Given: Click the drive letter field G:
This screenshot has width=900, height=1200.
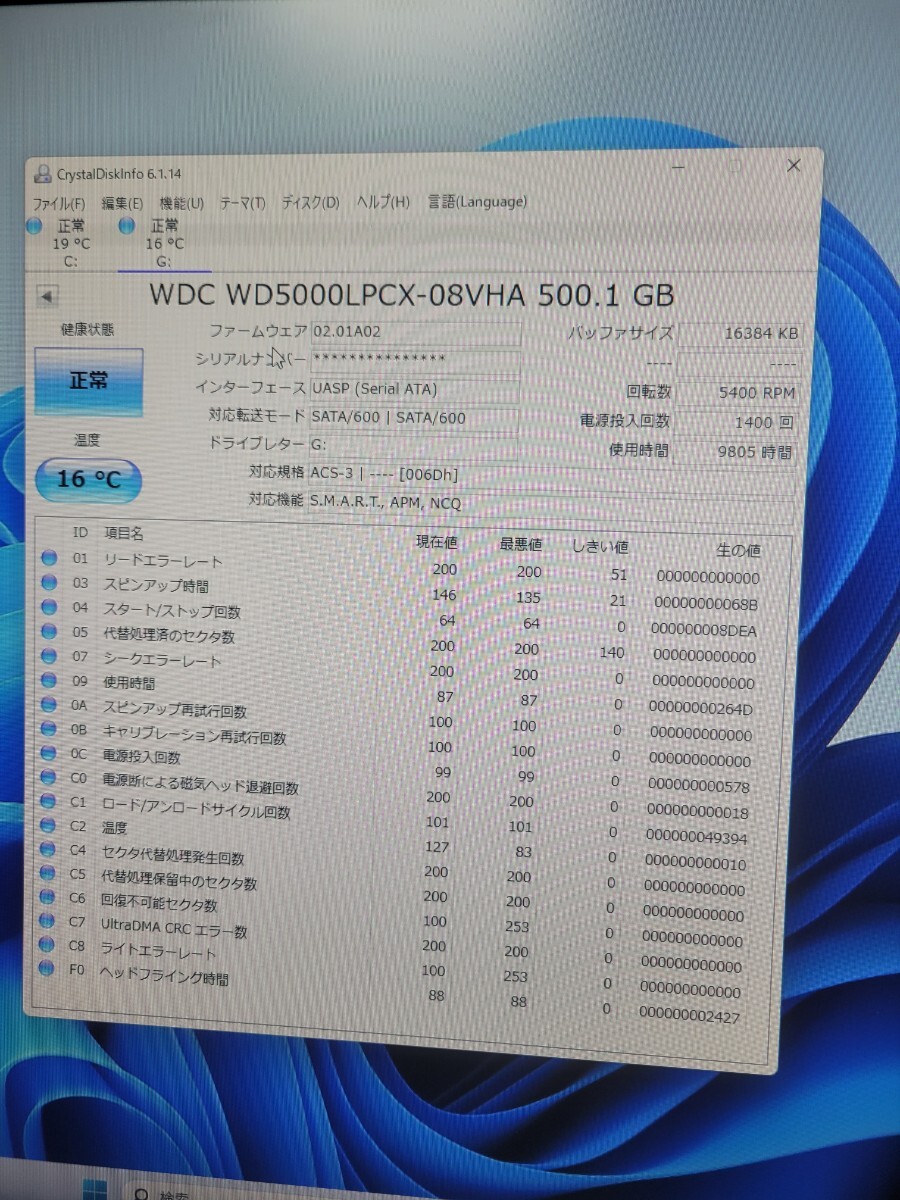Looking at the screenshot, I should 415,445.
